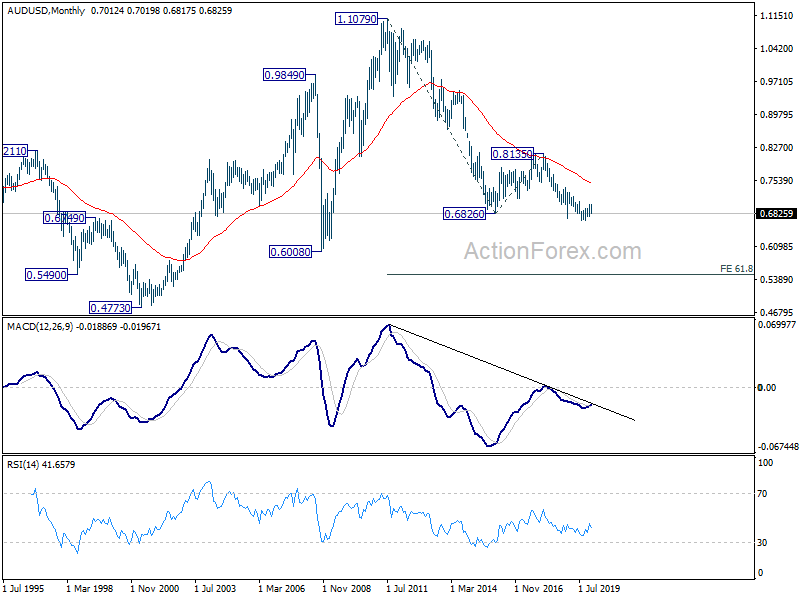Click the 0.82700 price axis value
The height and width of the screenshot is (600, 800).
pos(777,147)
